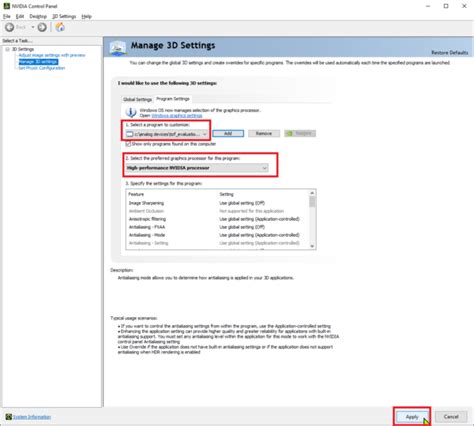The height and width of the screenshot is (426, 474).
Task: Click the settings list scrollbar thumb
Action: click(312, 202)
